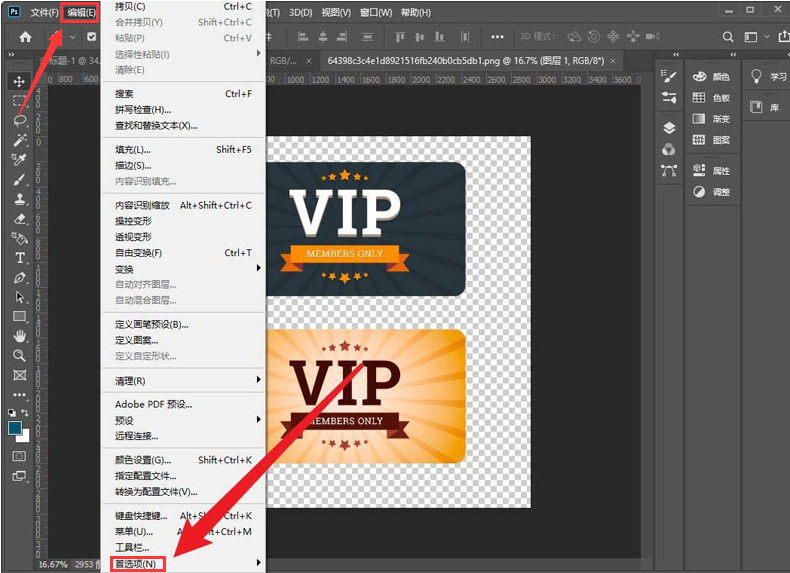790x573 pixels.
Task: Click the 16.67% zoom level field
Action: pyautogui.click(x=52, y=565)
